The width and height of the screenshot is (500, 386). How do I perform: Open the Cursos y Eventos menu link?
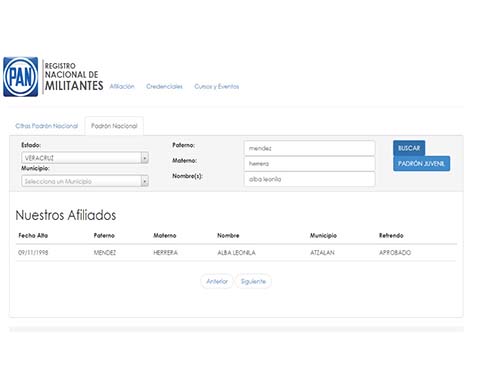click(x=217, y=86)
